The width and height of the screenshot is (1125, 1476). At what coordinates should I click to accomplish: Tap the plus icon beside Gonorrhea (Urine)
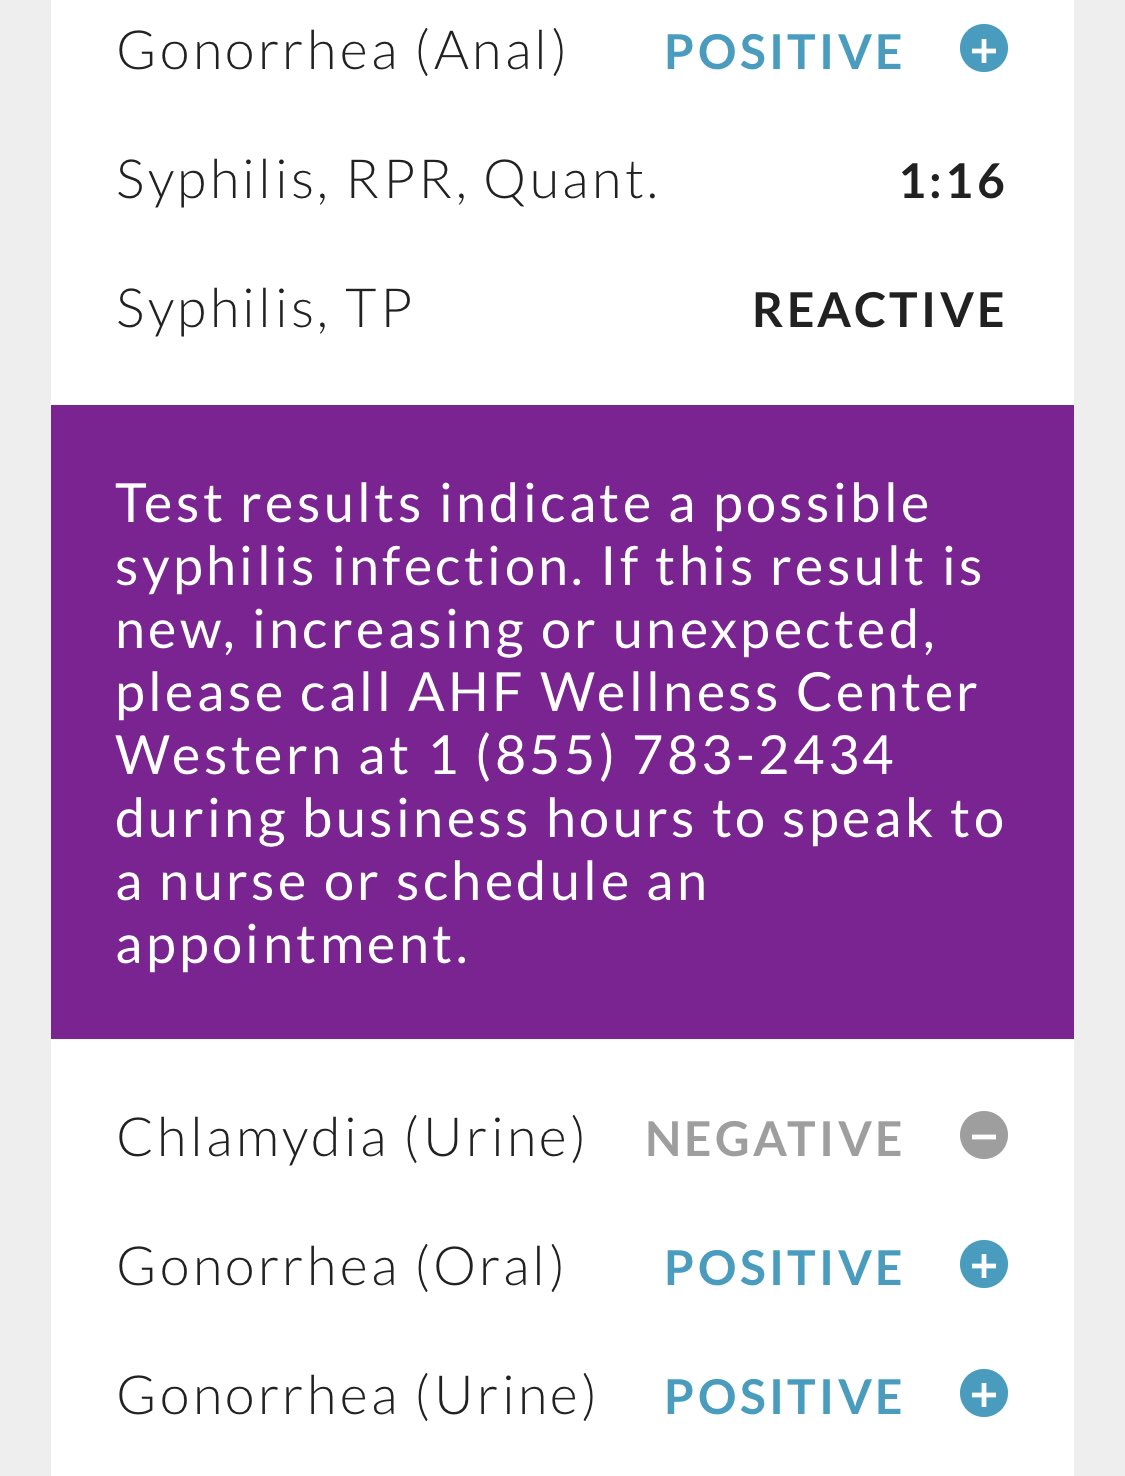tap(983, 1394)
